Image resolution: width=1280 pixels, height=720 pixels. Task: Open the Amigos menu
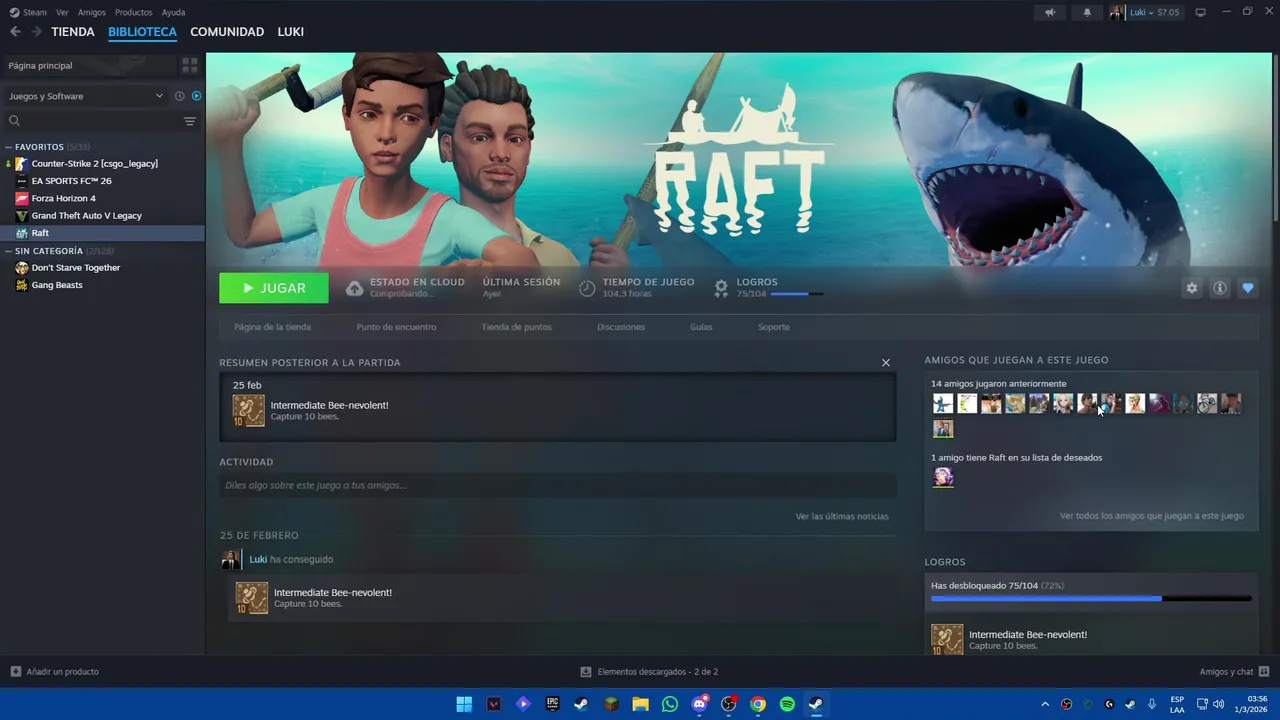click(x=92, y=12)
